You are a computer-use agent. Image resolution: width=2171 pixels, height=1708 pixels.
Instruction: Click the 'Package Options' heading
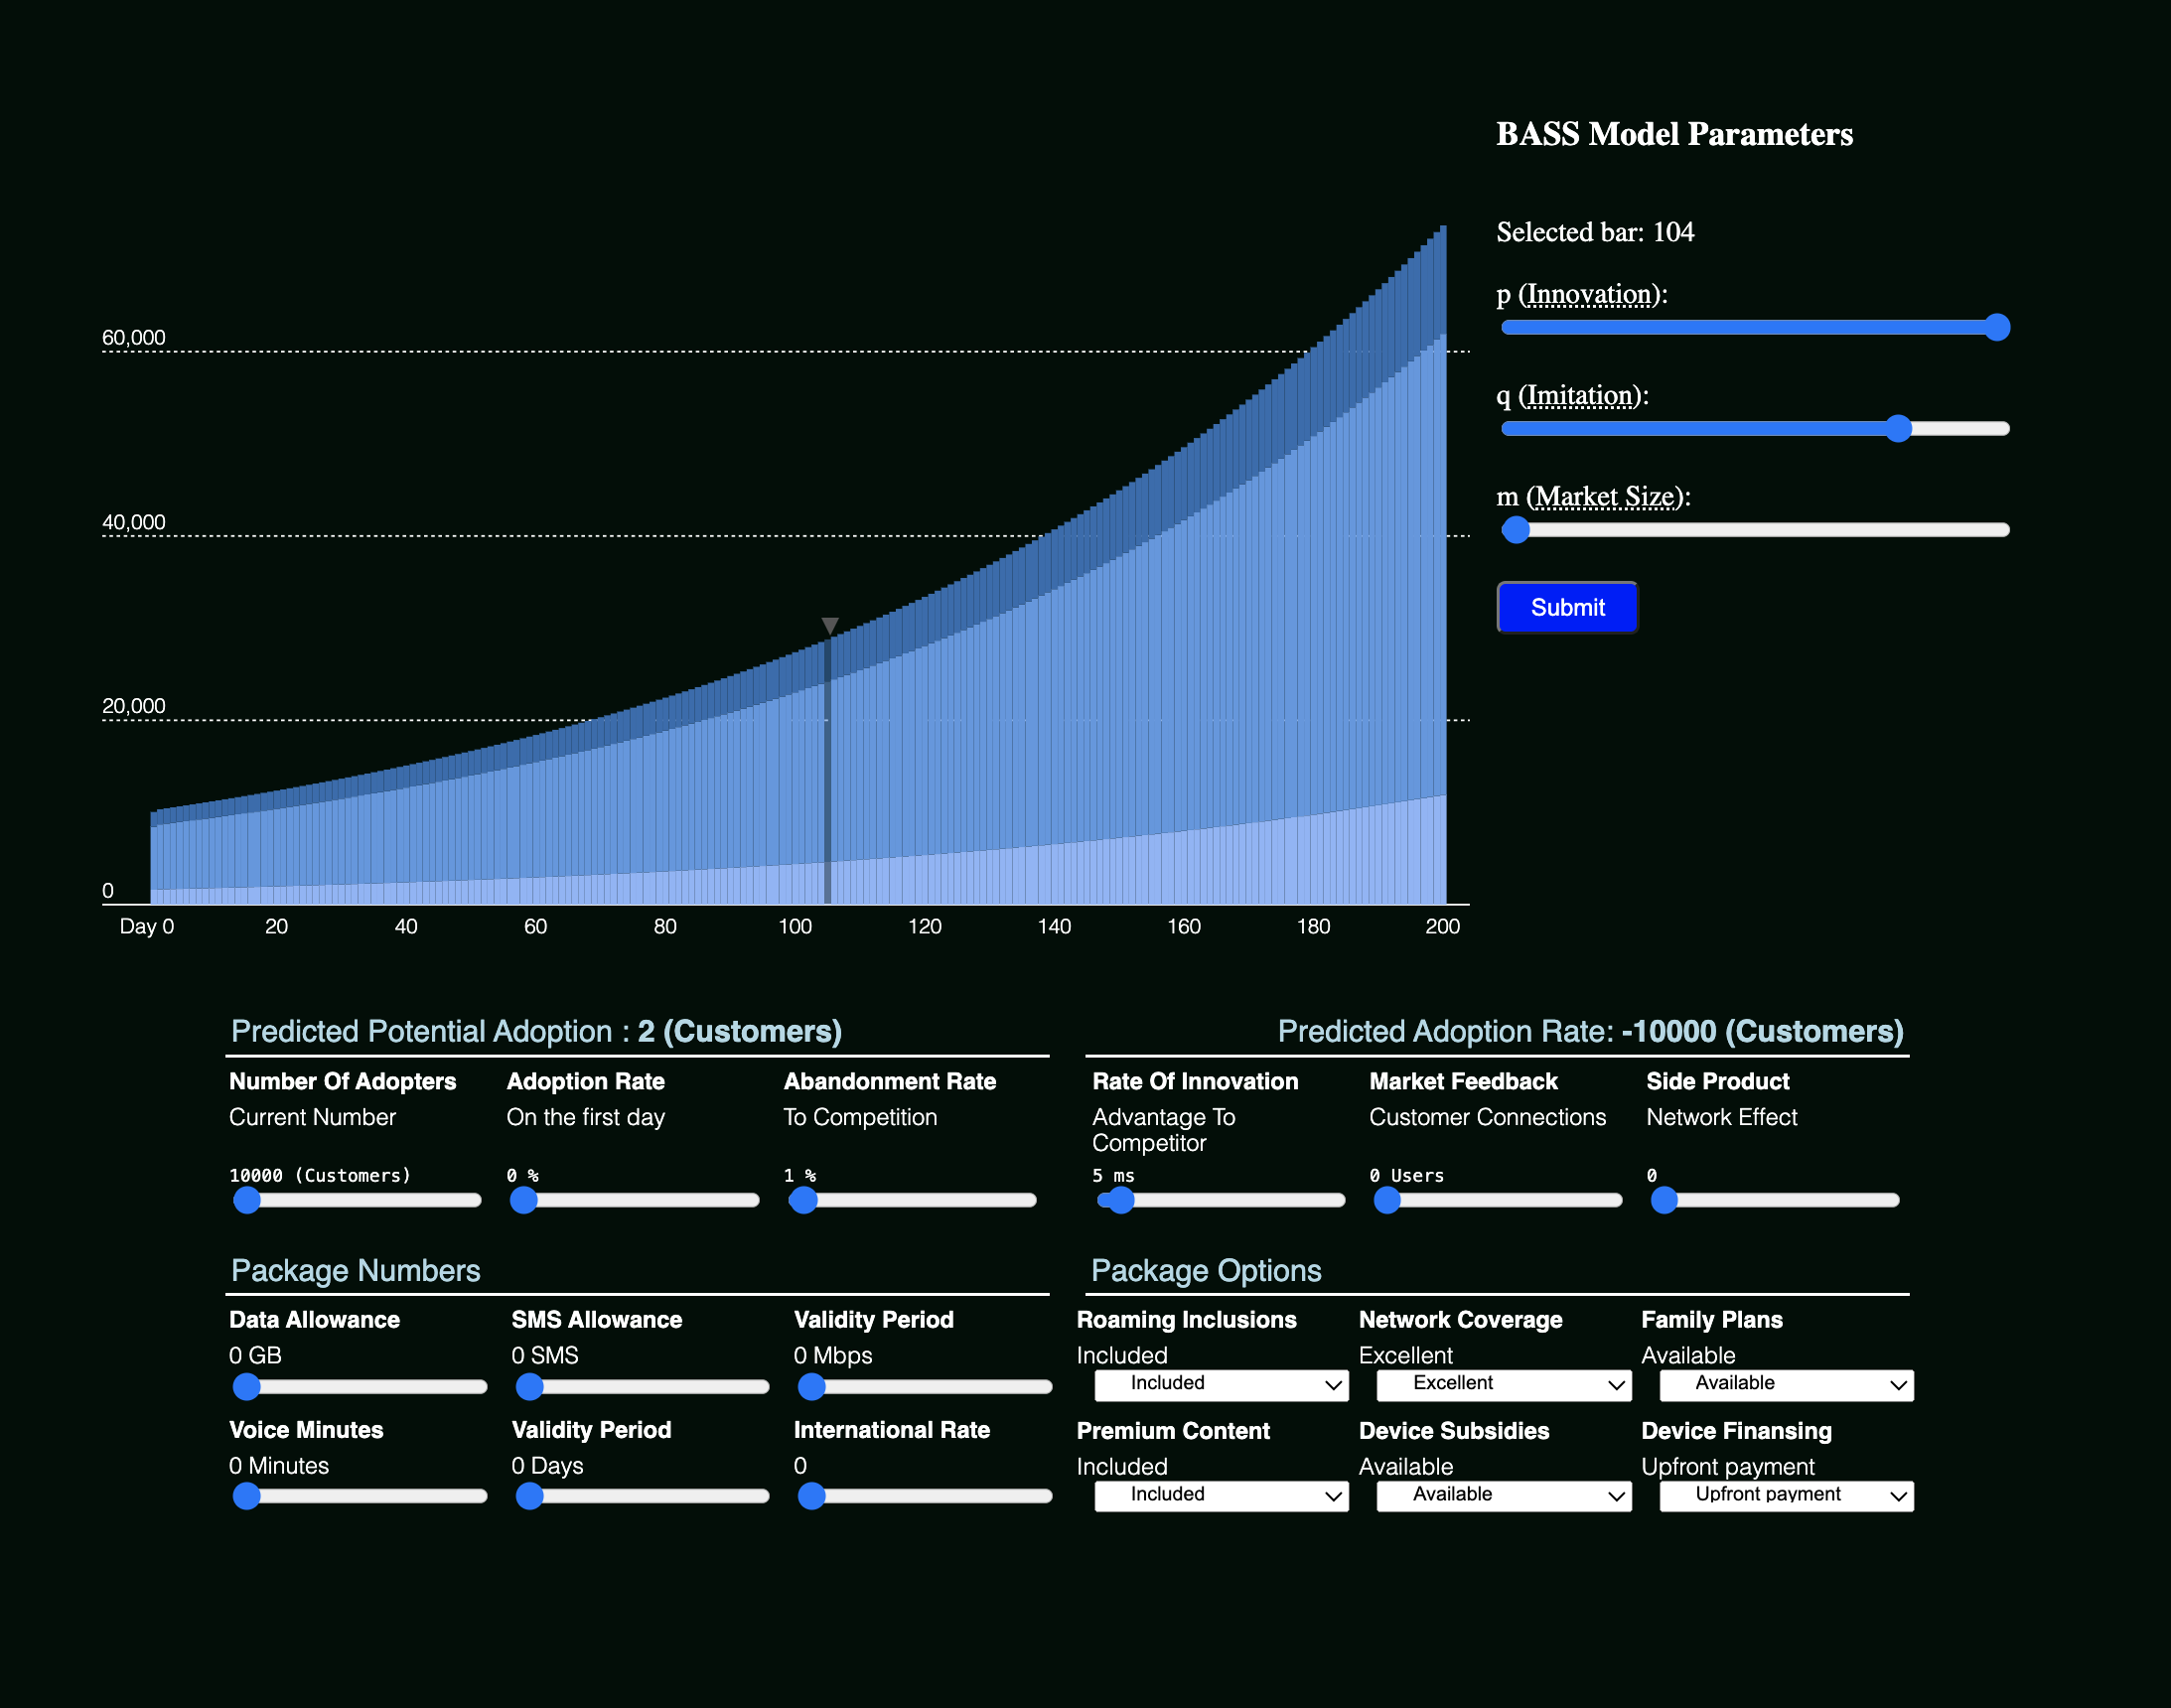1206,1270
